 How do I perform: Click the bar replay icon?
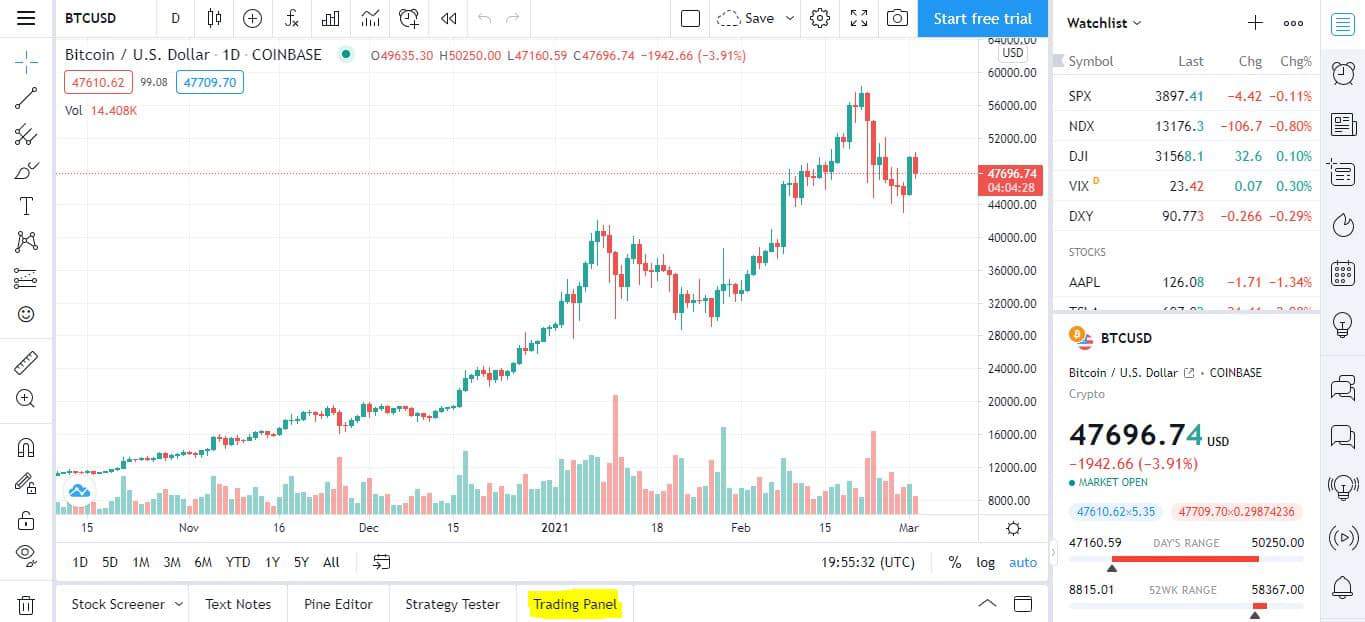(449, 18)
